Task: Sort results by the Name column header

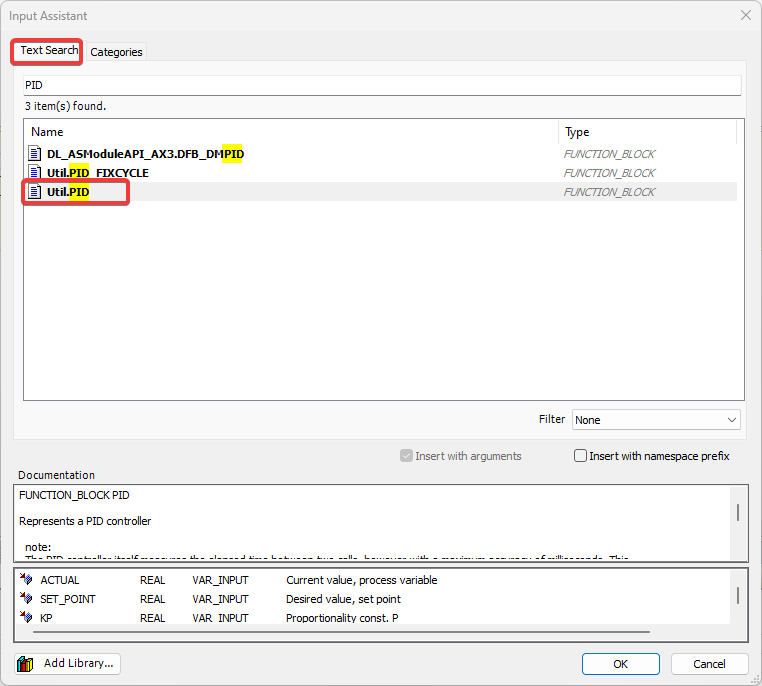Action: coord(290,132)
